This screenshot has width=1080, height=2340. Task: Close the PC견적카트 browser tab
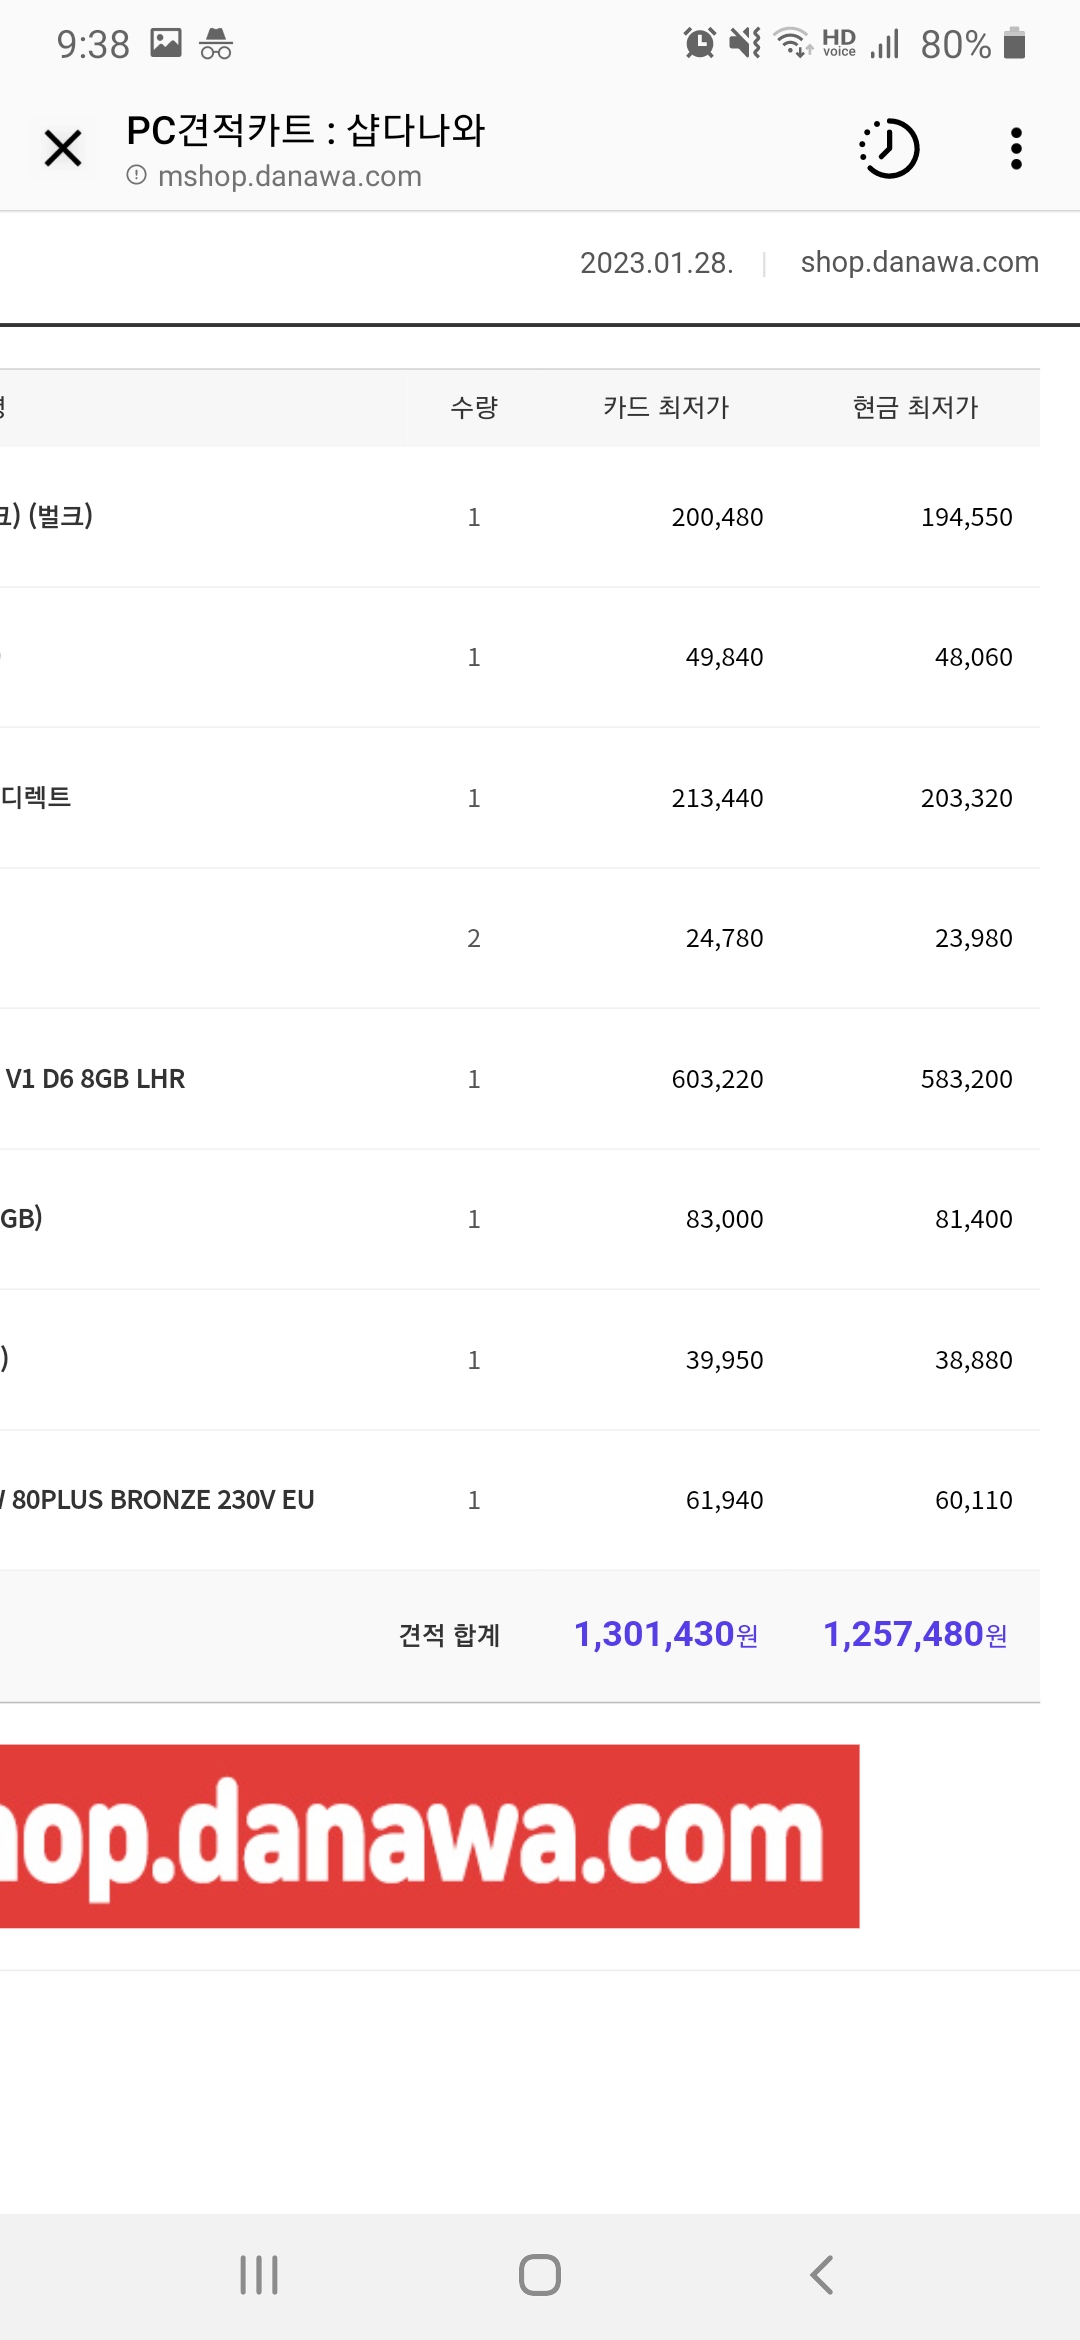pyautogui.click(x=63, y=149)
